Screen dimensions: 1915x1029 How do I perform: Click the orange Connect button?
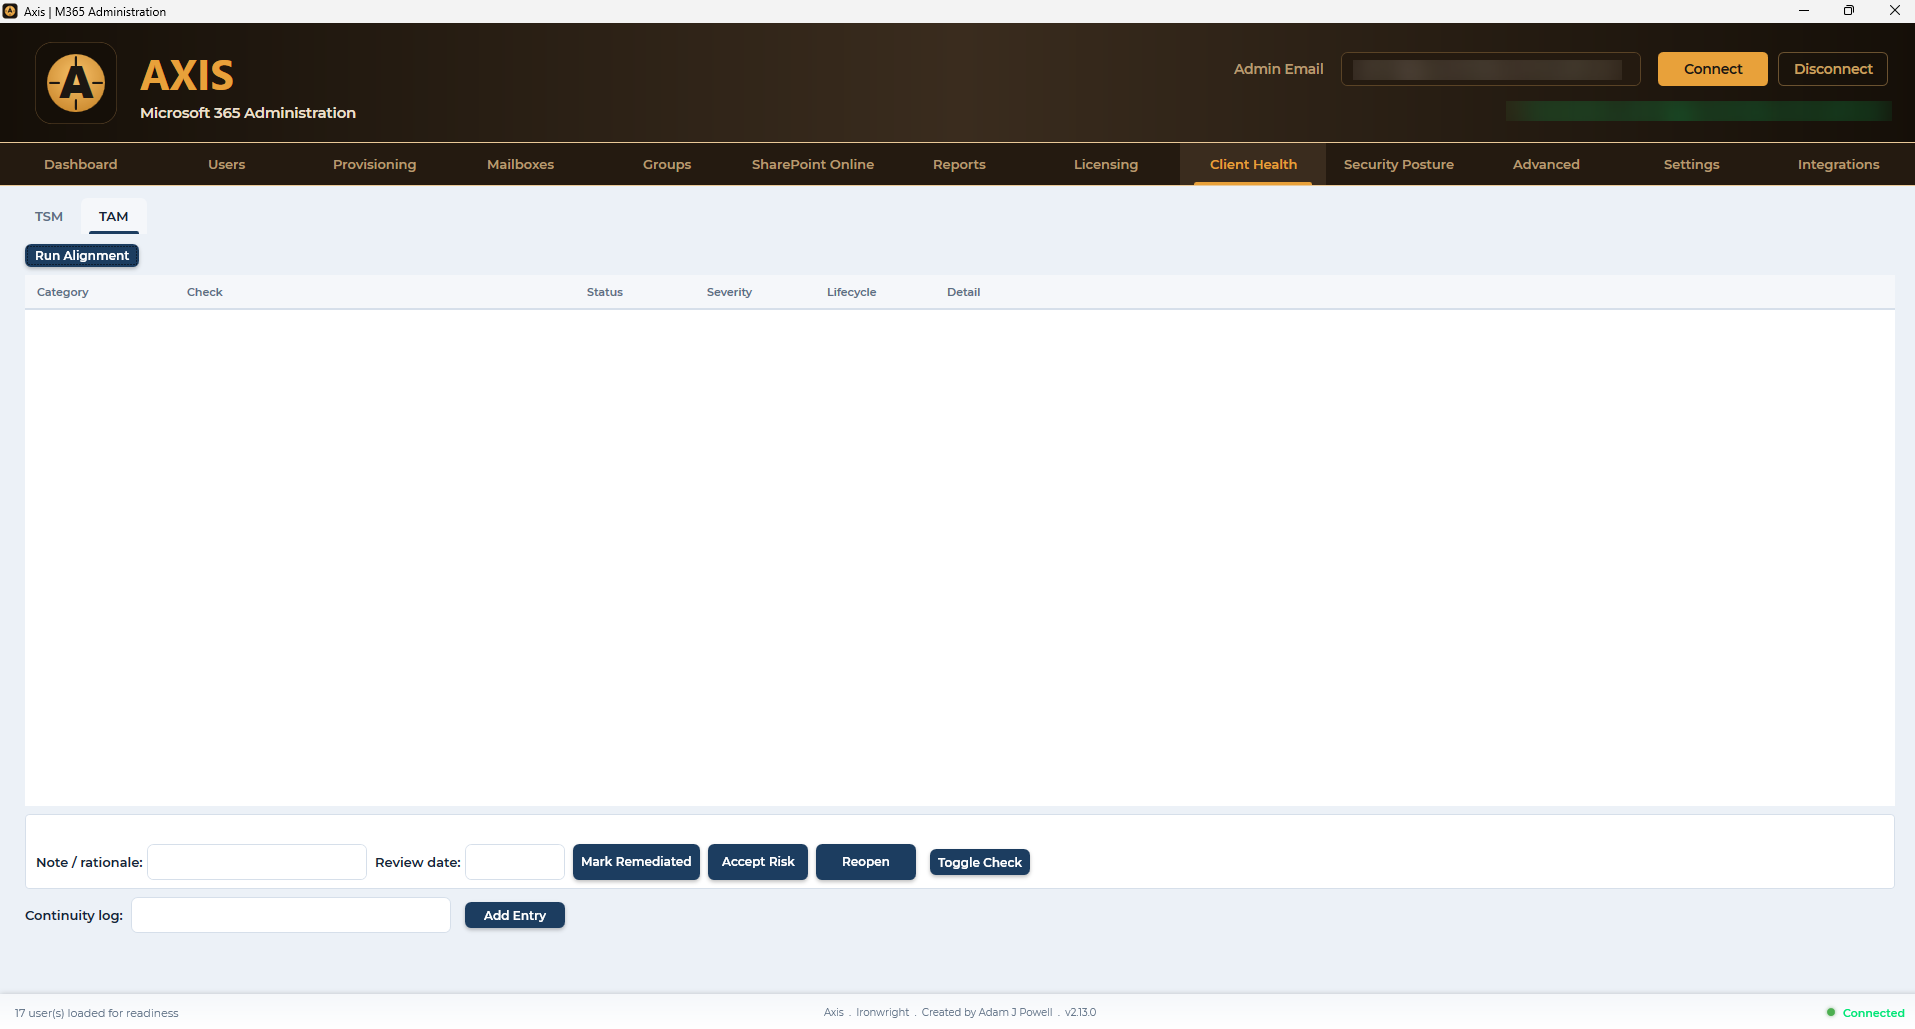(x=1713, y=69)
